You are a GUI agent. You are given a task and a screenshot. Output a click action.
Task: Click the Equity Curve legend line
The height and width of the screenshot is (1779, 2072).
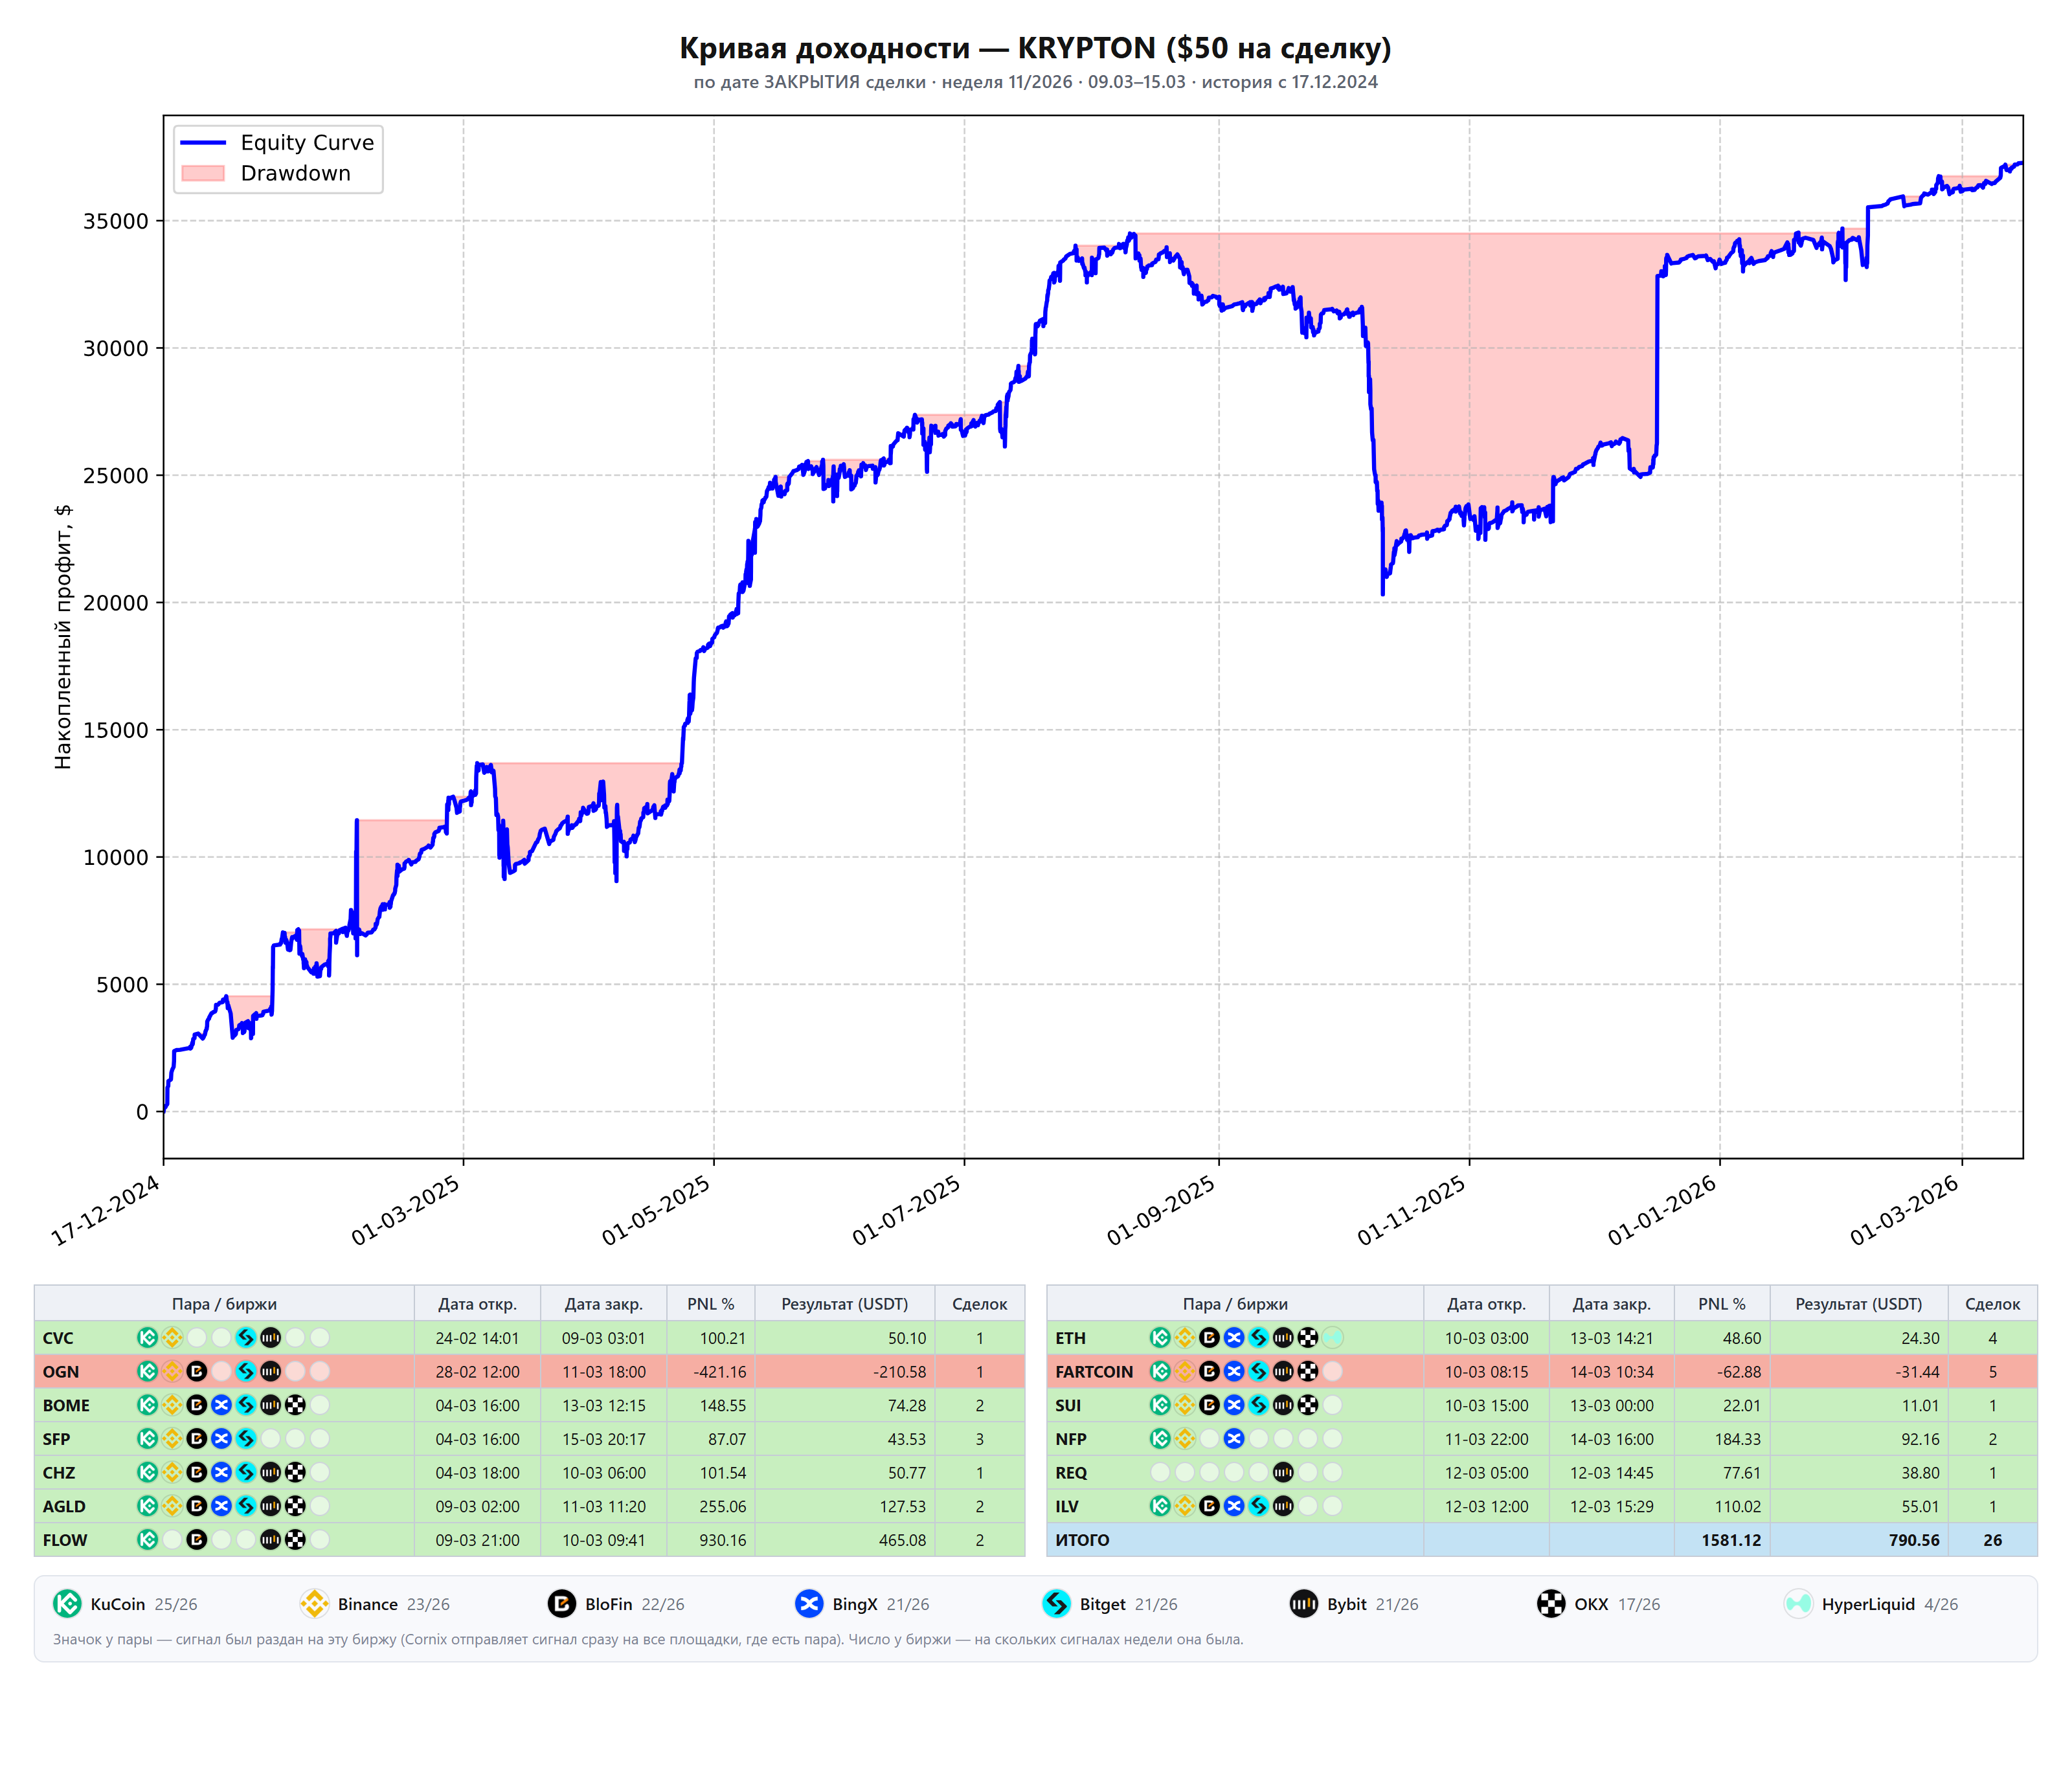(x=203, y=143)
